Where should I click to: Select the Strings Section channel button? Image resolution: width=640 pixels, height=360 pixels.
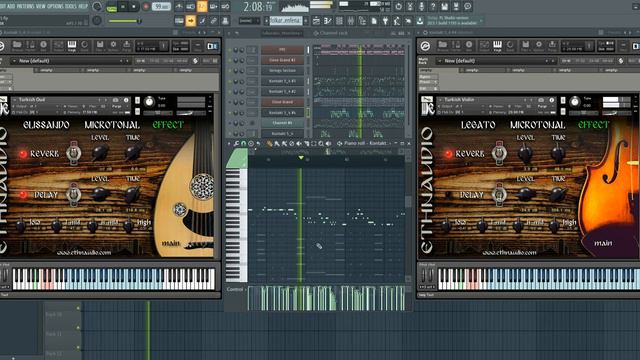click(x=282, y=71)
